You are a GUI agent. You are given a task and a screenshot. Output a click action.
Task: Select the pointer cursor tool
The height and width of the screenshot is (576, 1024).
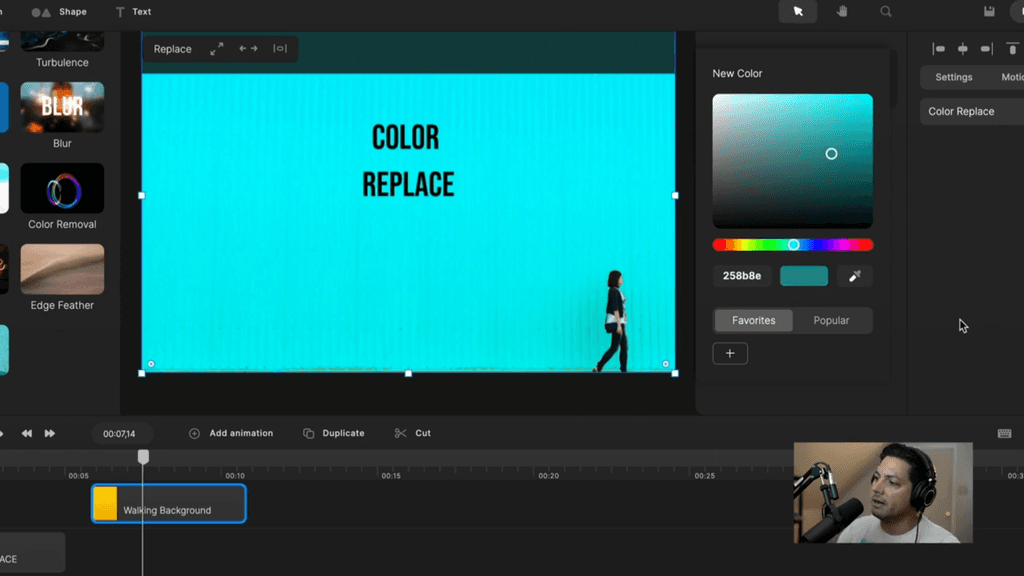pos(798,12)
